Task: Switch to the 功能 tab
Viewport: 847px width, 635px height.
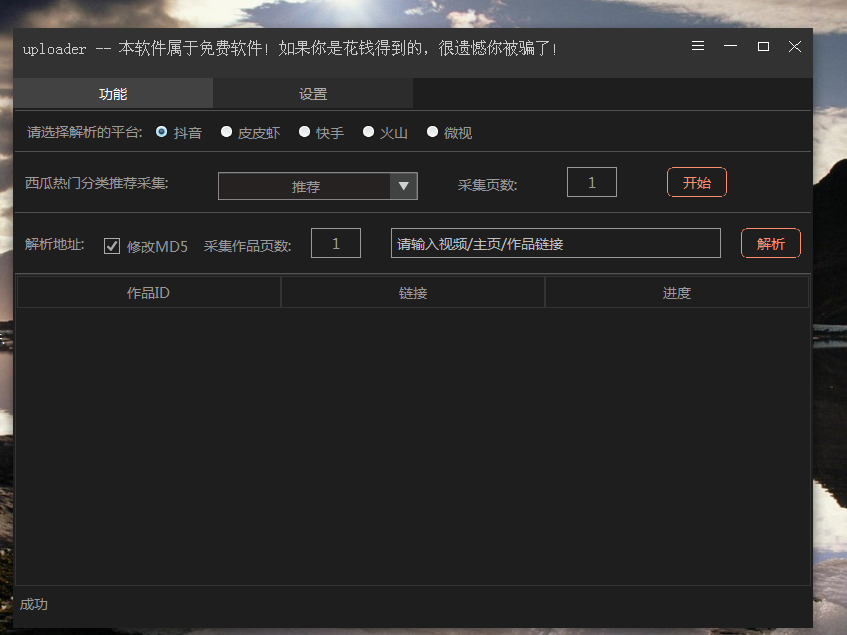Action: (x=113, y=93)
